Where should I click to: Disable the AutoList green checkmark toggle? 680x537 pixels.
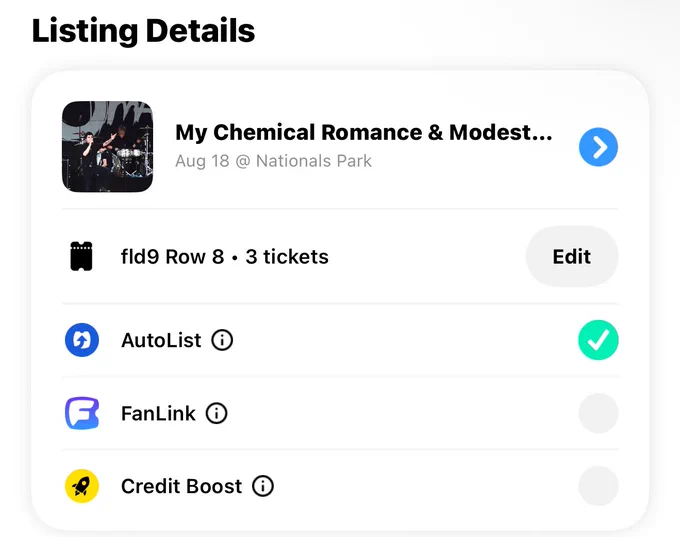(598, 340)
